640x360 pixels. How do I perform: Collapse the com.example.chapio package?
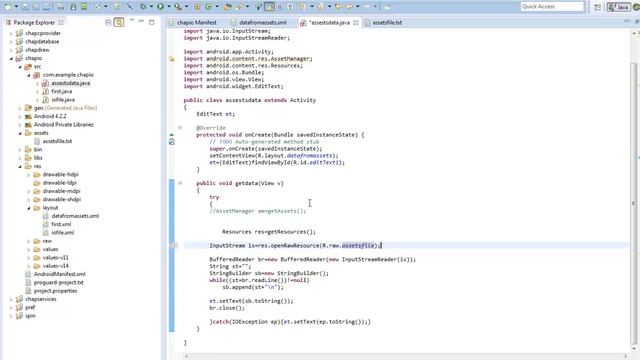[x=29, y=75]
